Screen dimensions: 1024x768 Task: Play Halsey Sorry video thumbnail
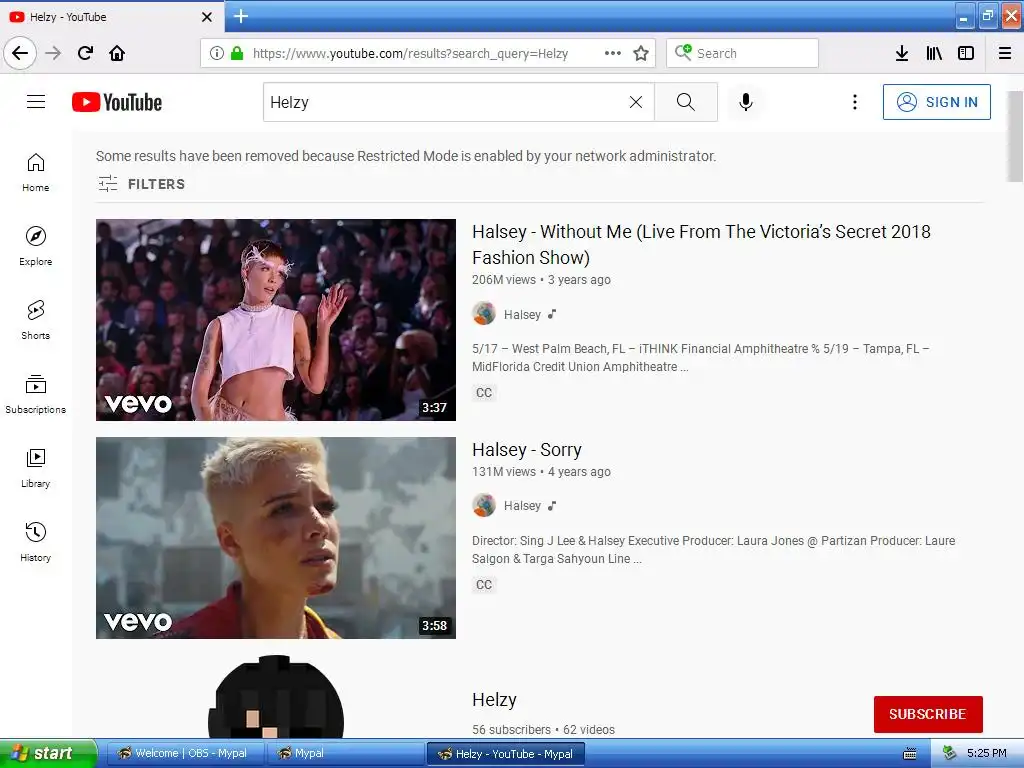pyautogui.click(x=276, y=537)
